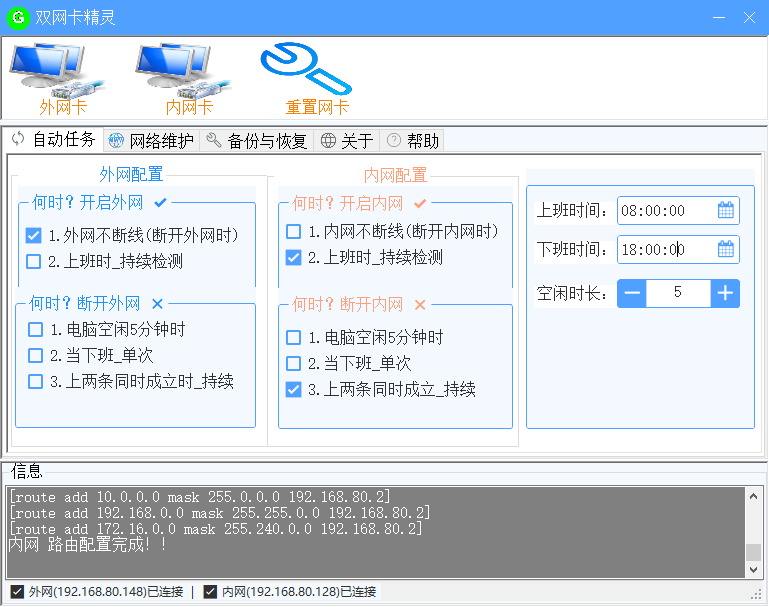Enable 内网不断线(断开内网时) checkbox
Viewport: 769px width, 607px height.
293,232
